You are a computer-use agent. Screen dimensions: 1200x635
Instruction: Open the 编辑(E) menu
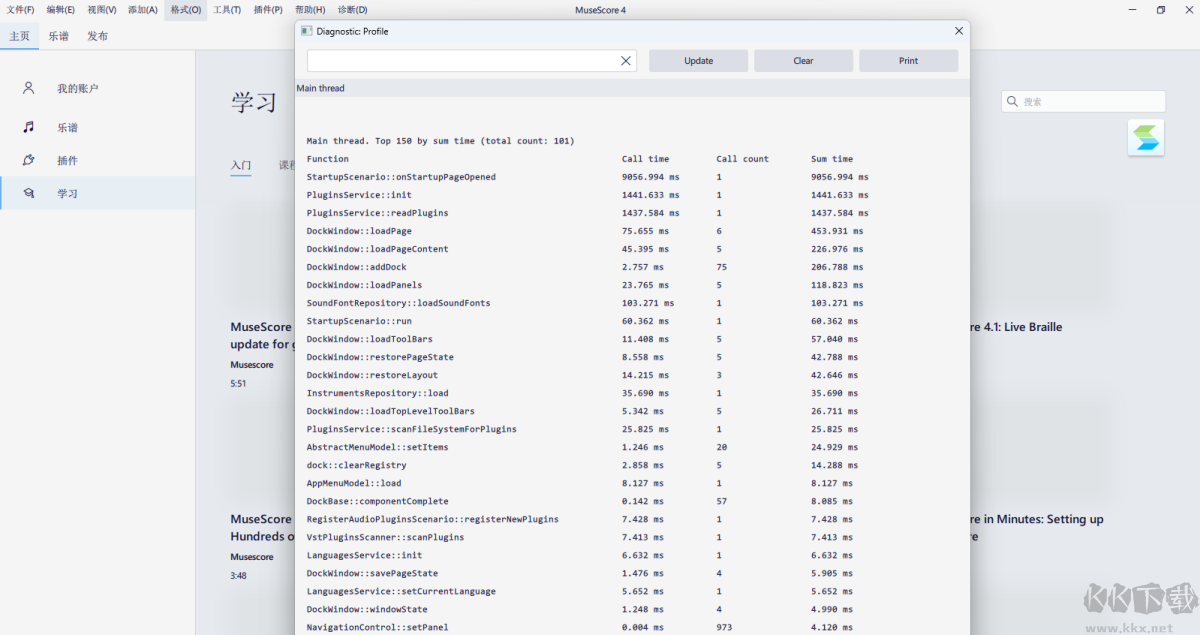click(60, 10)
